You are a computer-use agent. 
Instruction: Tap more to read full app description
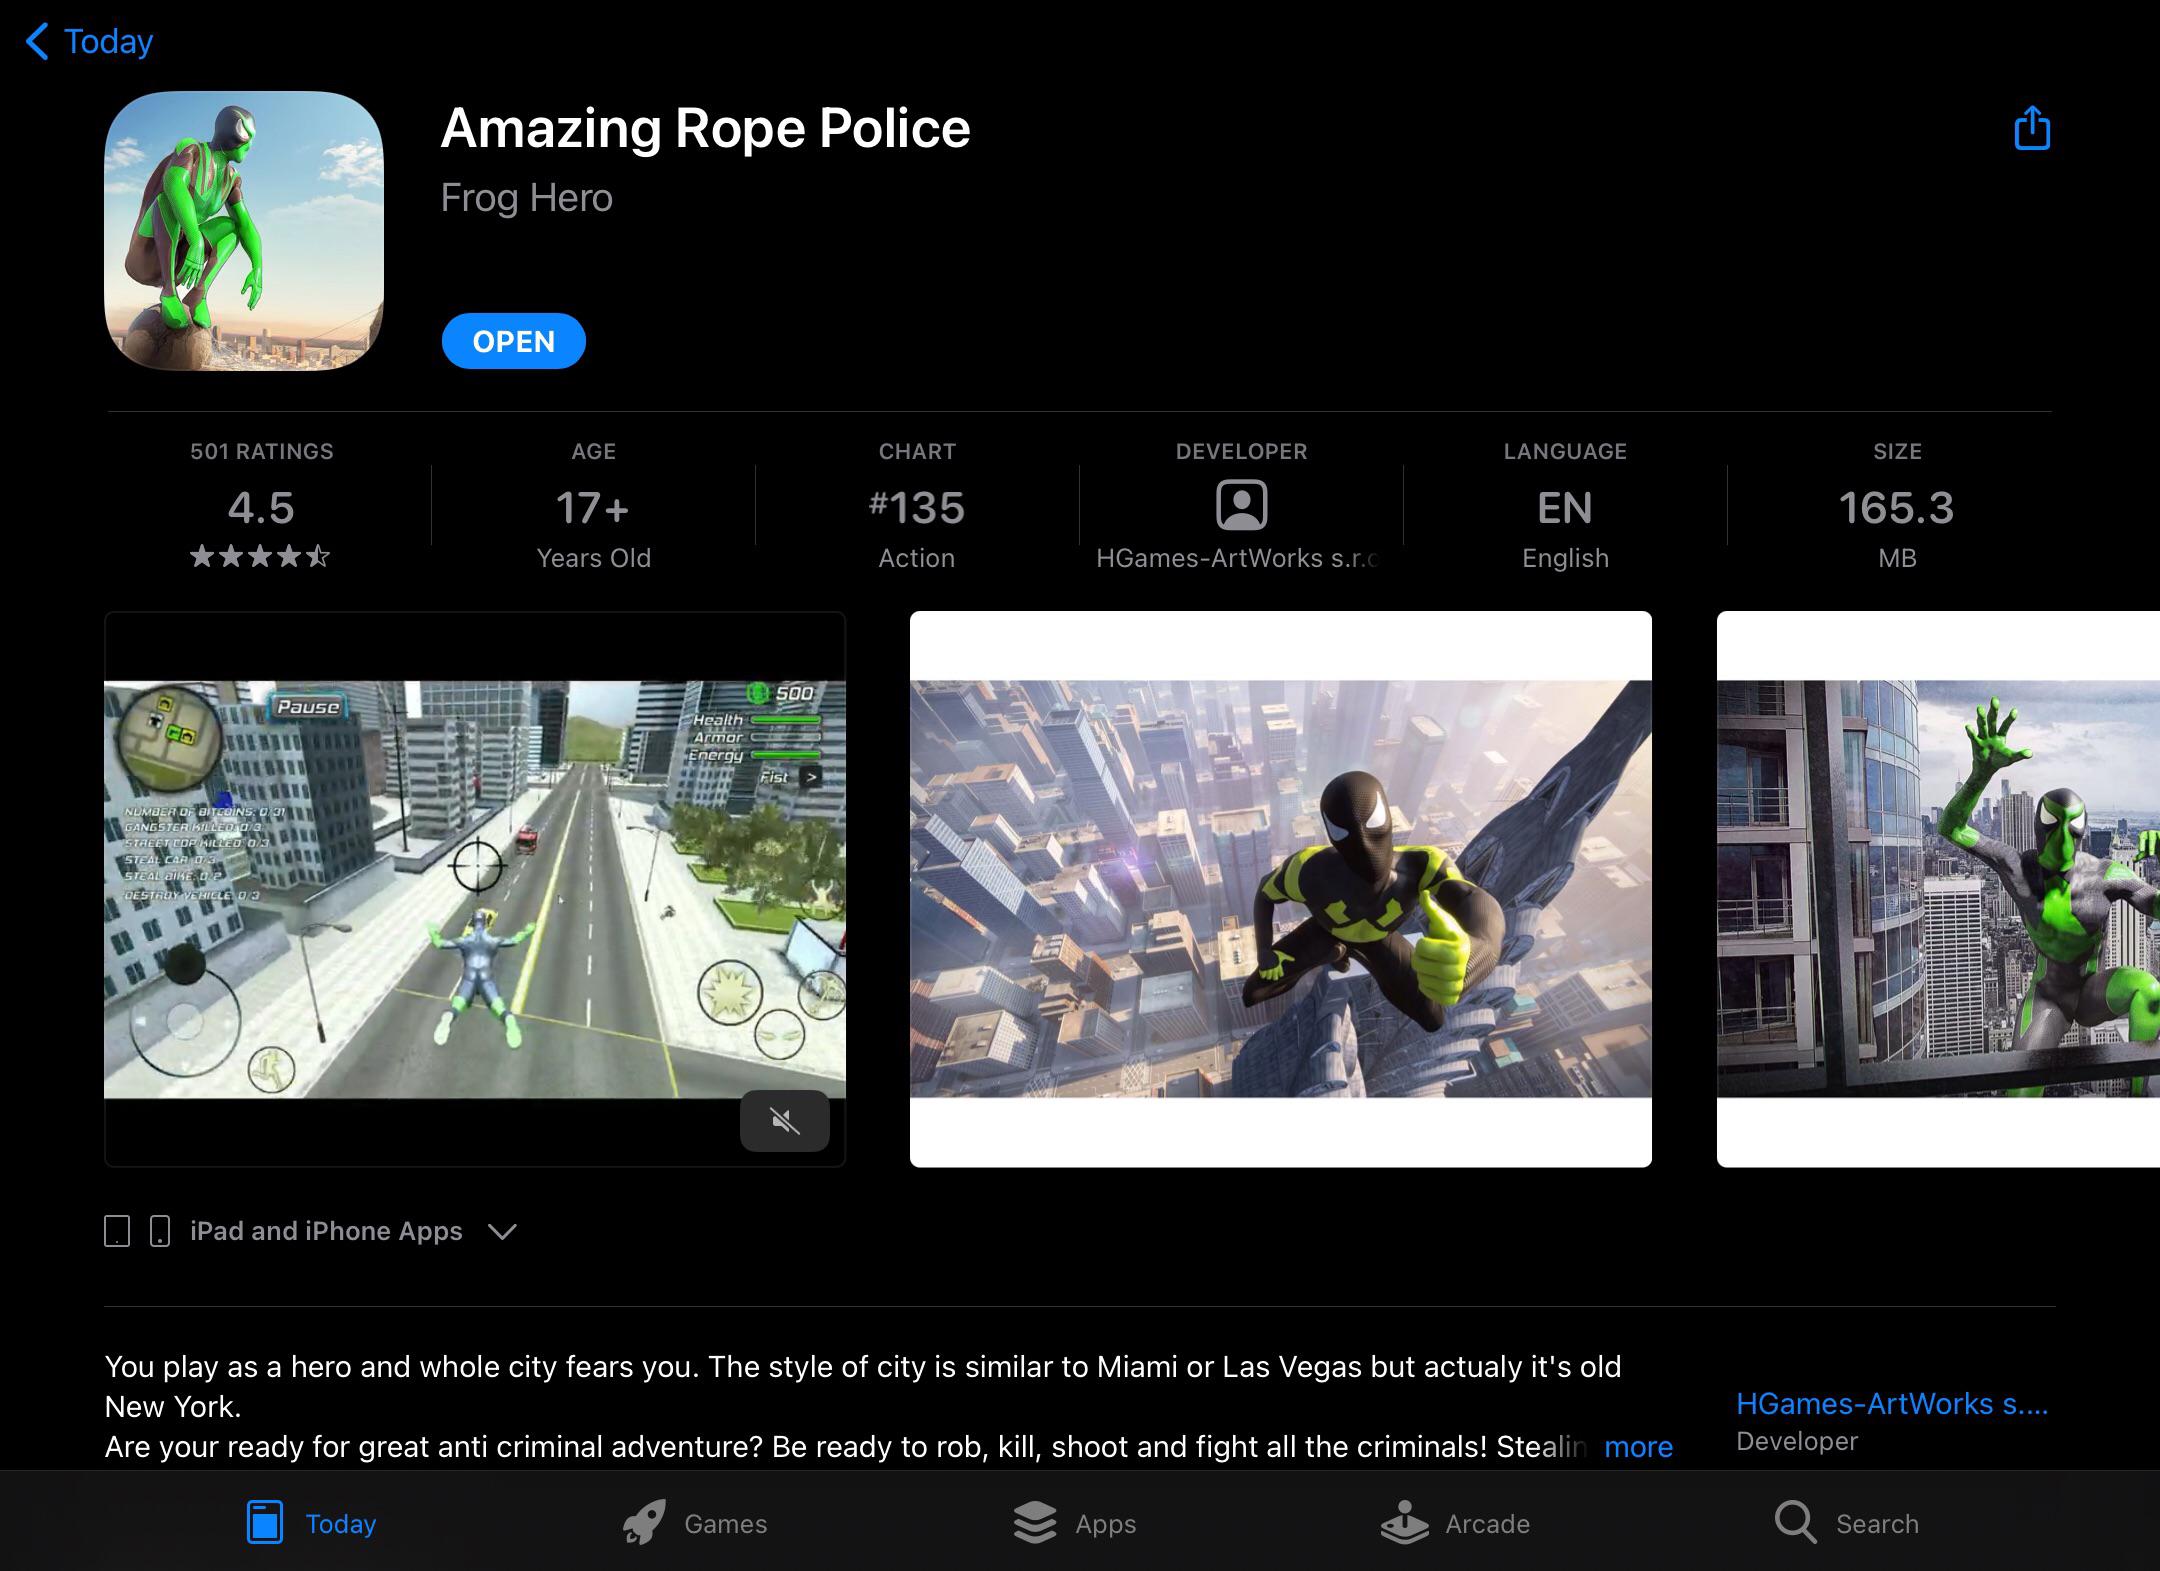click(1637, 1447)
